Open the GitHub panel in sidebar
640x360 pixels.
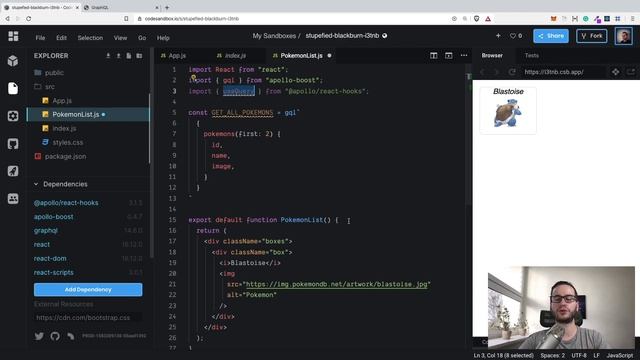coord(13,144)
